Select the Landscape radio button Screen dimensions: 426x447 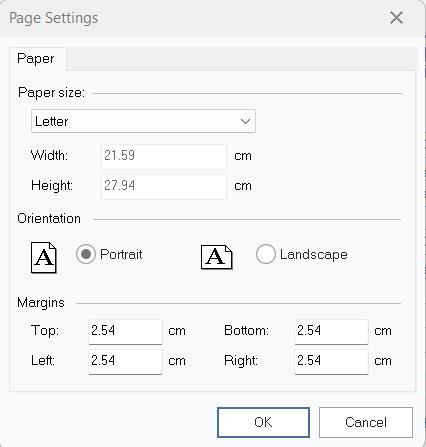[266, 254]
